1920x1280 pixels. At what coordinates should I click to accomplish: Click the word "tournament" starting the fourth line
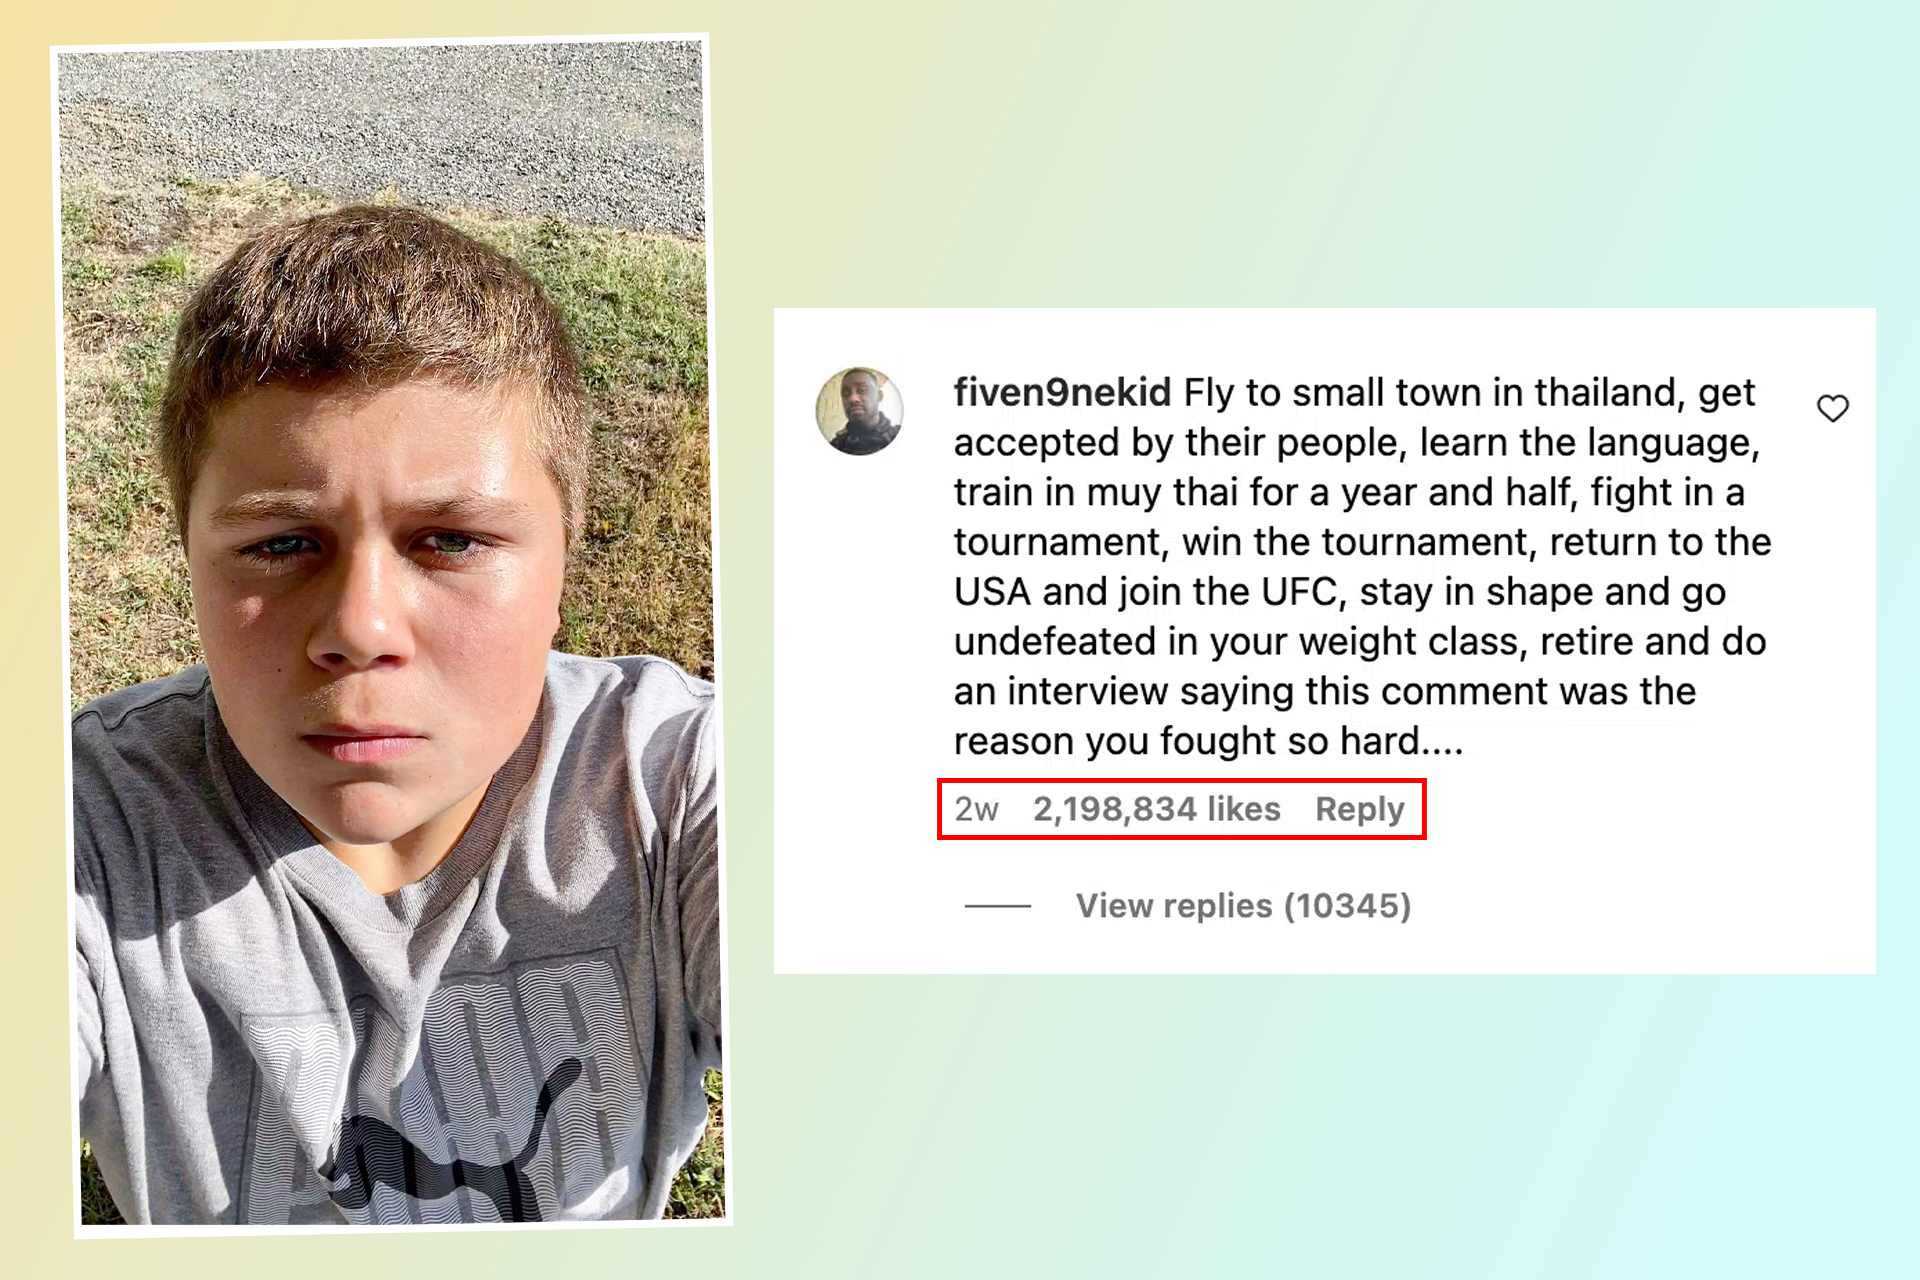(x=1060, y=542)
